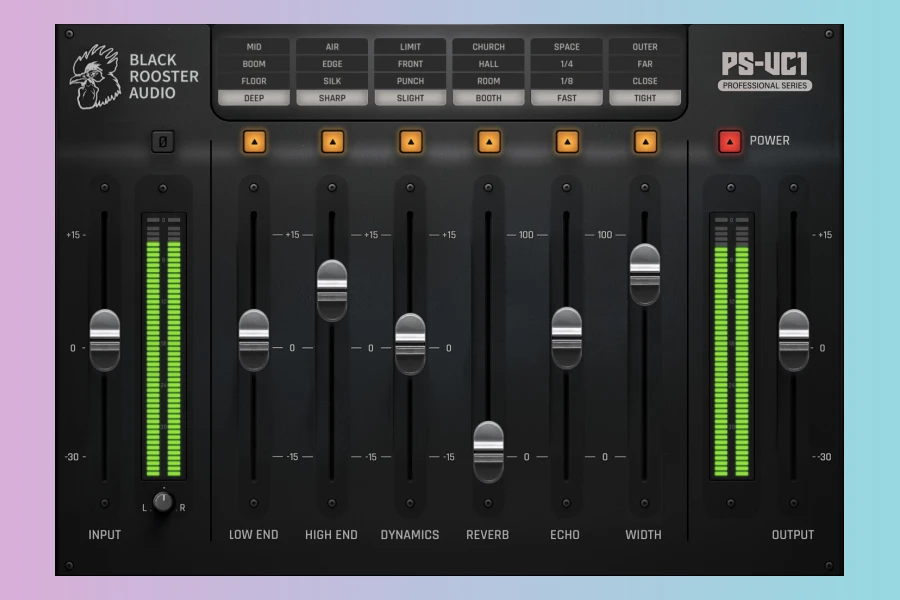
Task: Click the L/R balance knob
Action: click(x=163, y=502)
